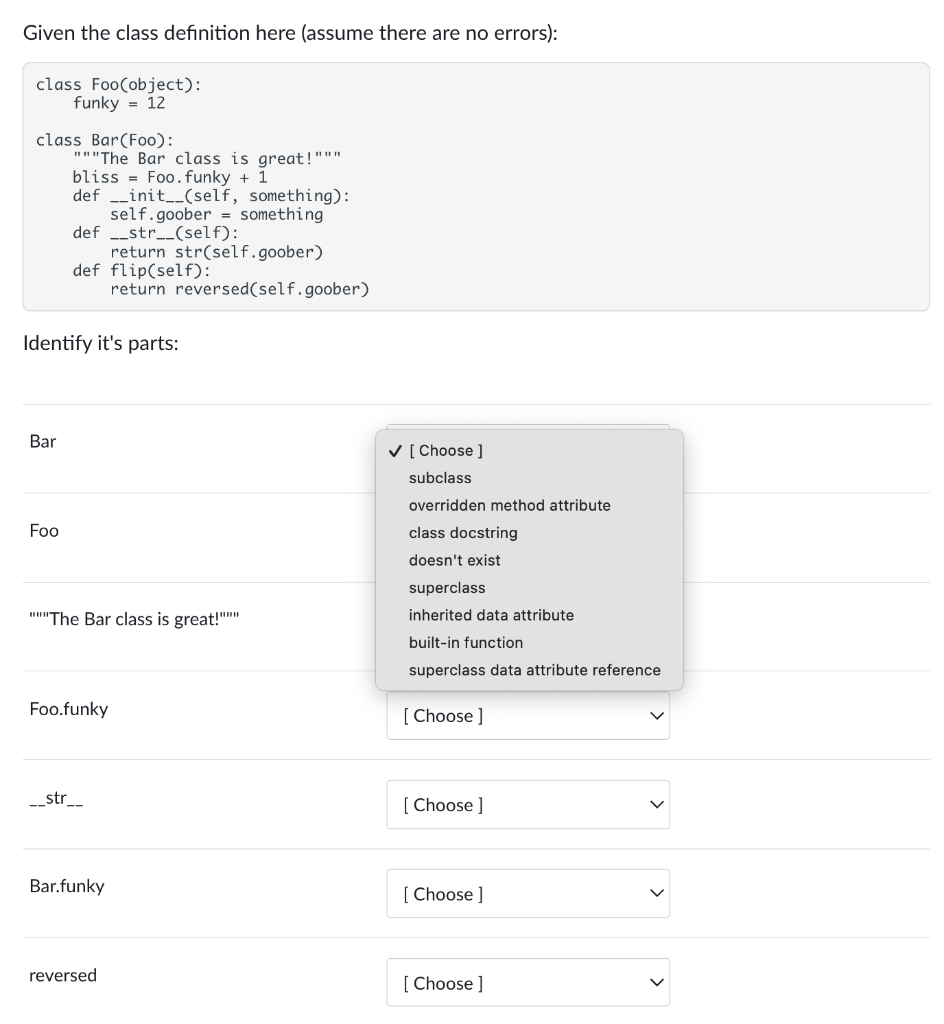Viewport: 944px width, 1024px height.
Task: Select "subclass" from the open dropdown list
Action: point(440,478)
